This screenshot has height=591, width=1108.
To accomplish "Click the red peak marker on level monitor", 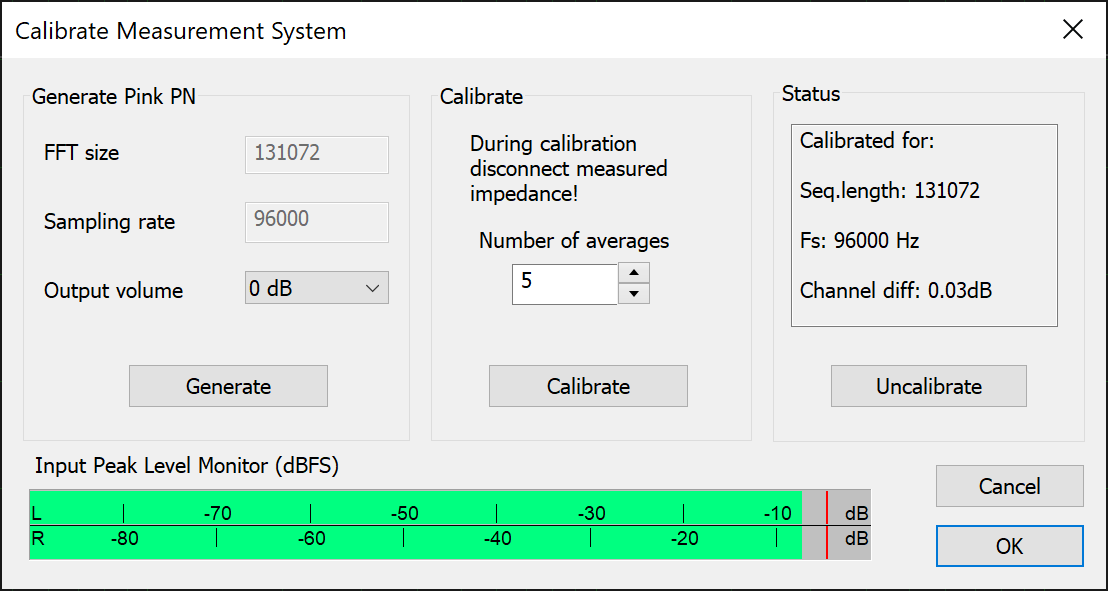I will (x=827, y=525).
